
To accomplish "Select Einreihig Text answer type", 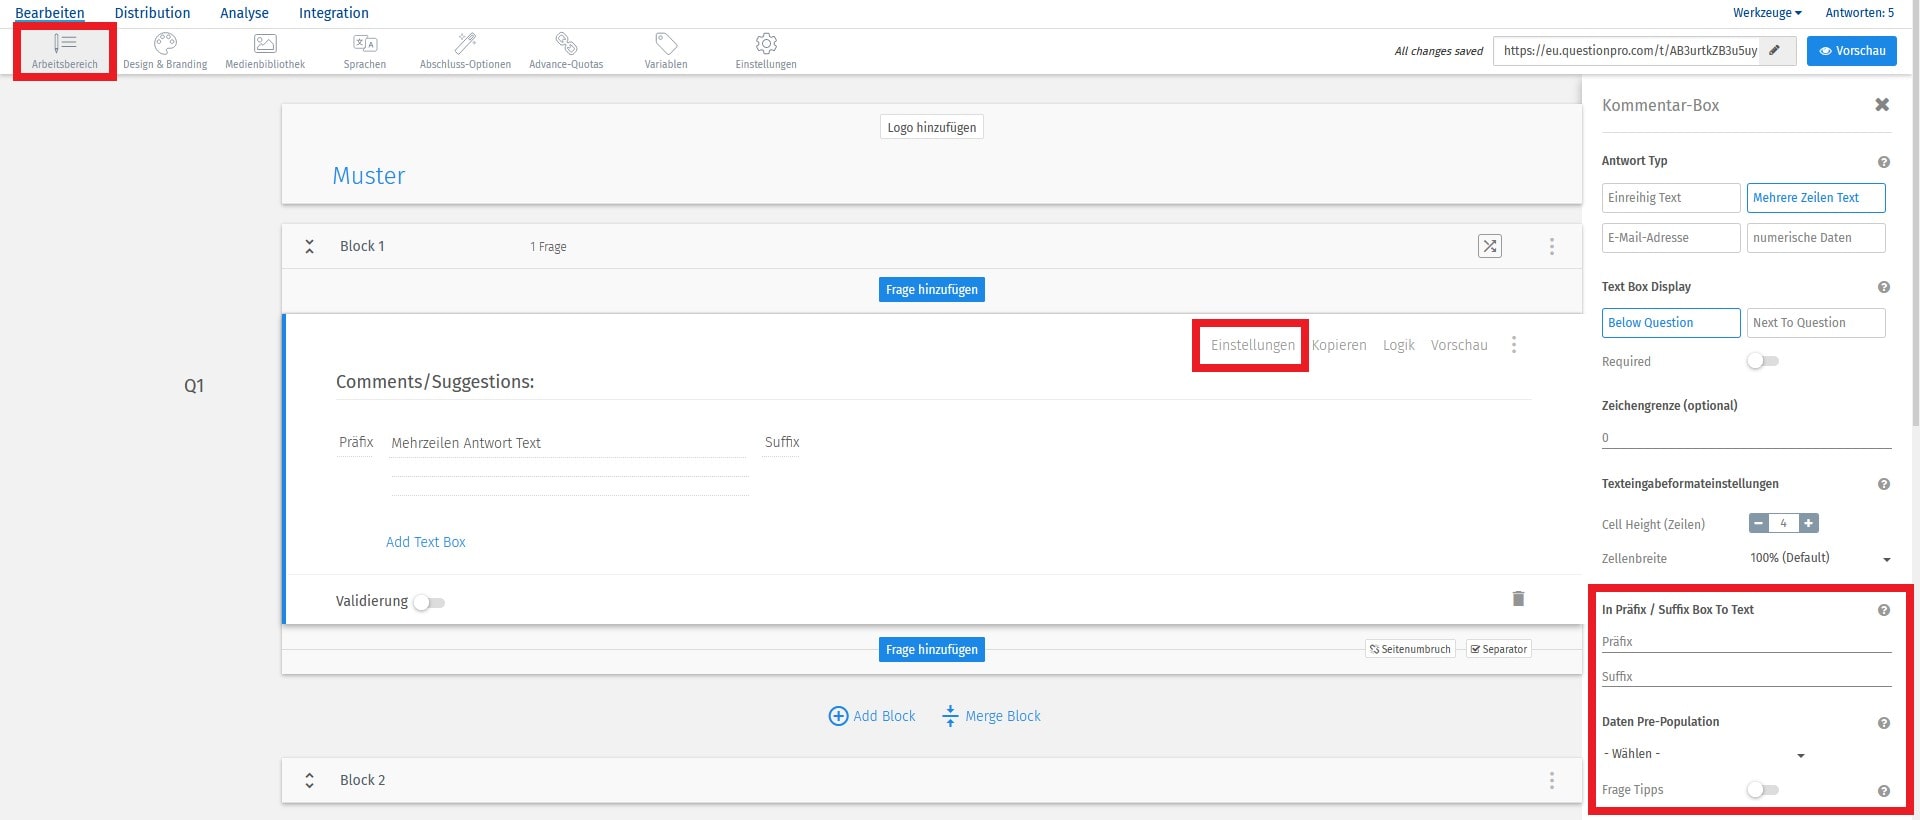I will pos(1671,198).
